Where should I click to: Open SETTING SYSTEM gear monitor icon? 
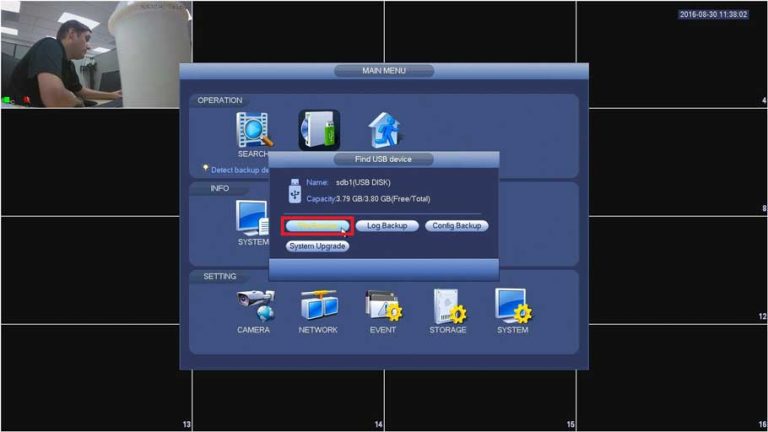[x=513, y=306]
